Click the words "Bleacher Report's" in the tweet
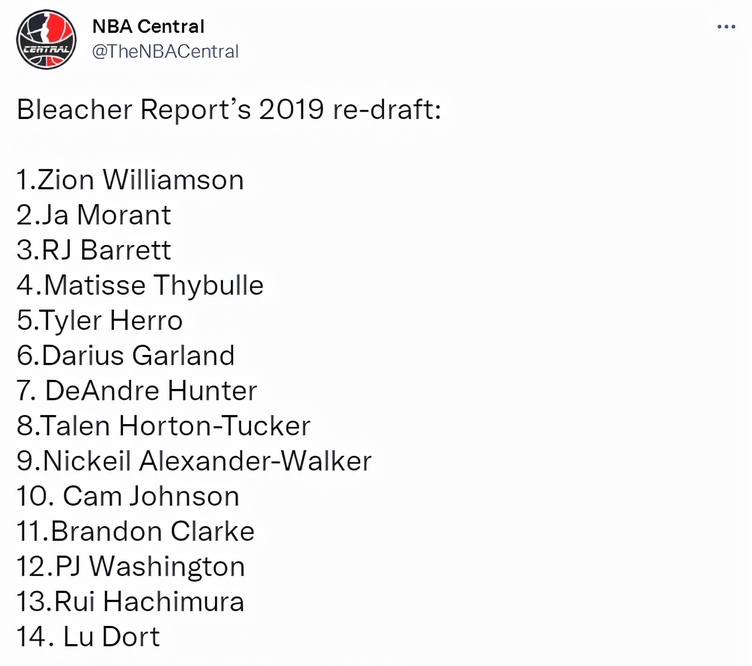The image size is (752, 666). (134, 109)
